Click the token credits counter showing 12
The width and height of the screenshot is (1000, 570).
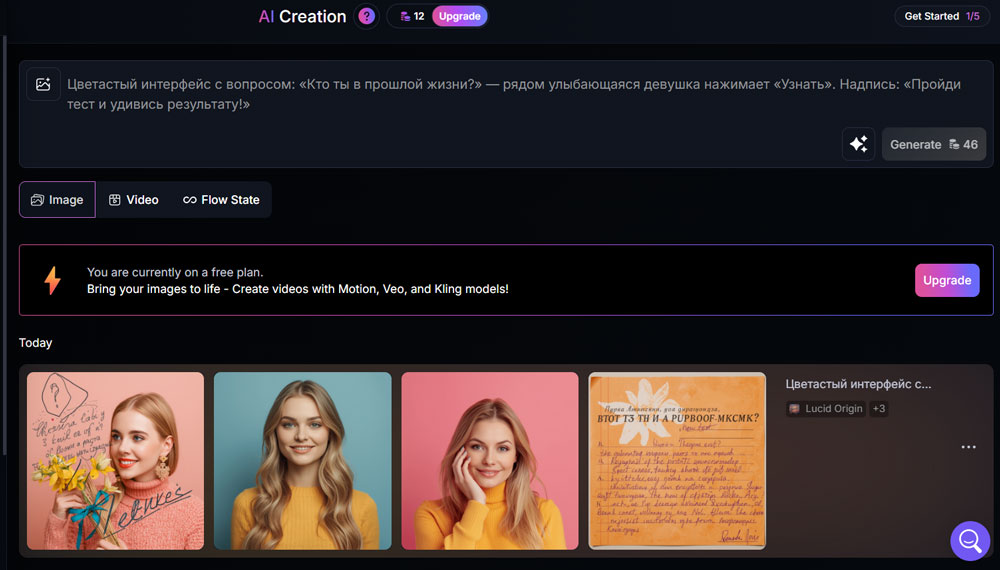click(411, 16)
